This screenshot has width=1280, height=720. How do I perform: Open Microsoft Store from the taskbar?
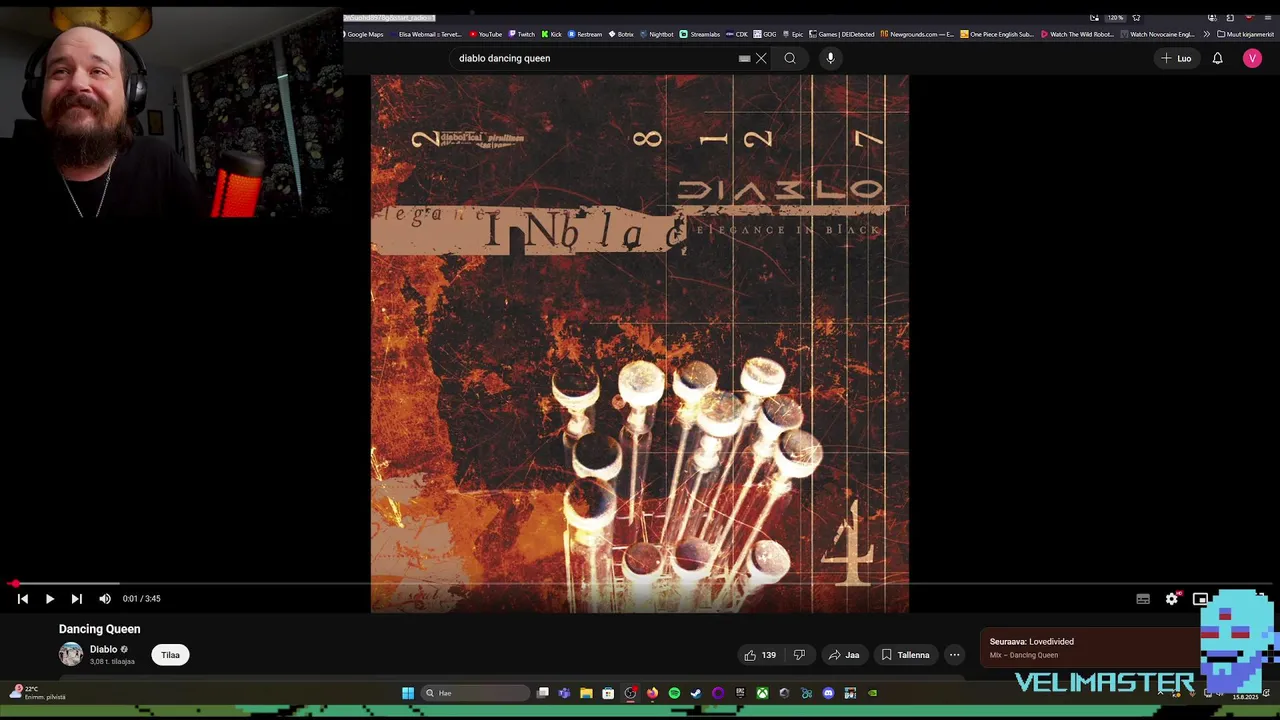click(x=608, y=693)
